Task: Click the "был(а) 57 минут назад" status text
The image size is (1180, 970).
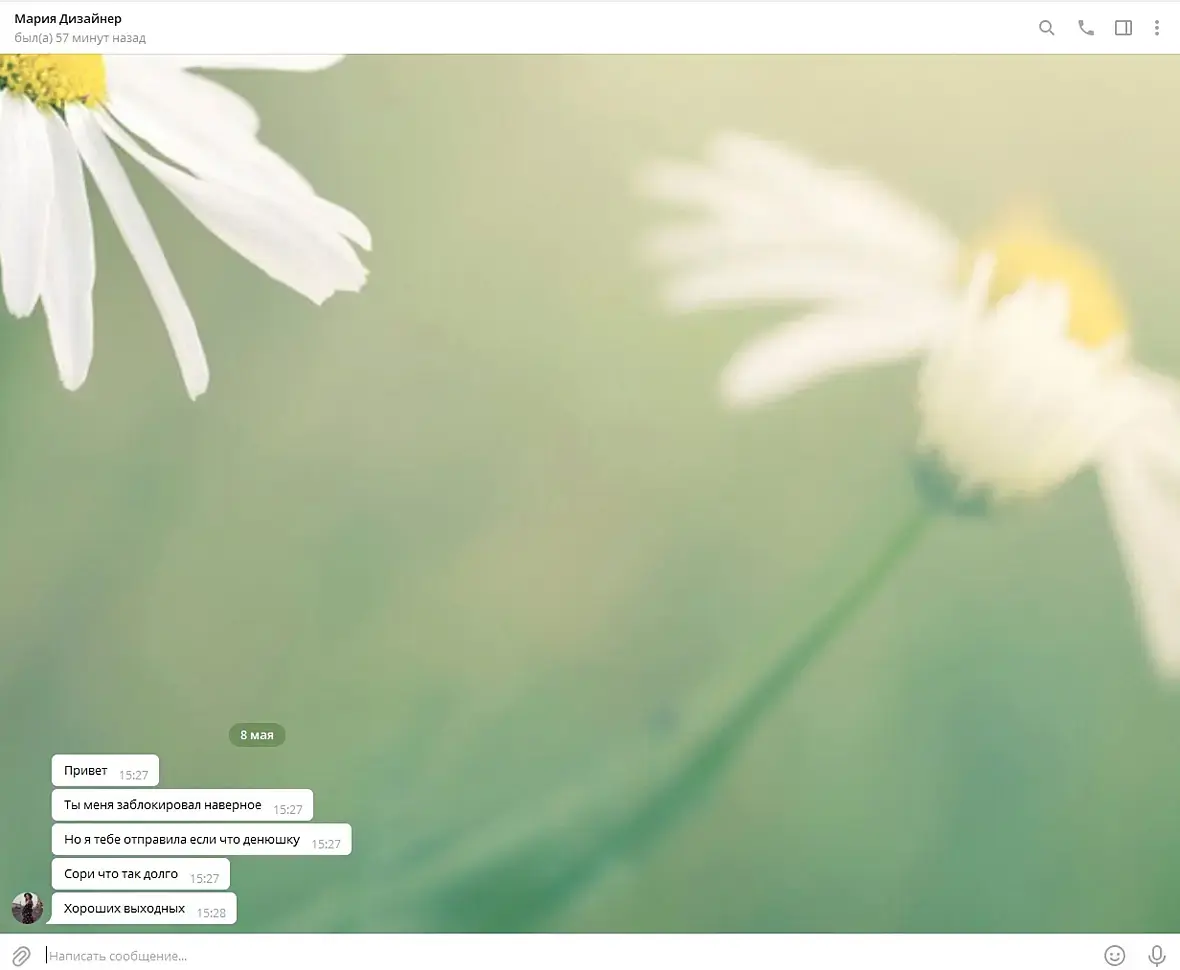Action: (80, 38)
